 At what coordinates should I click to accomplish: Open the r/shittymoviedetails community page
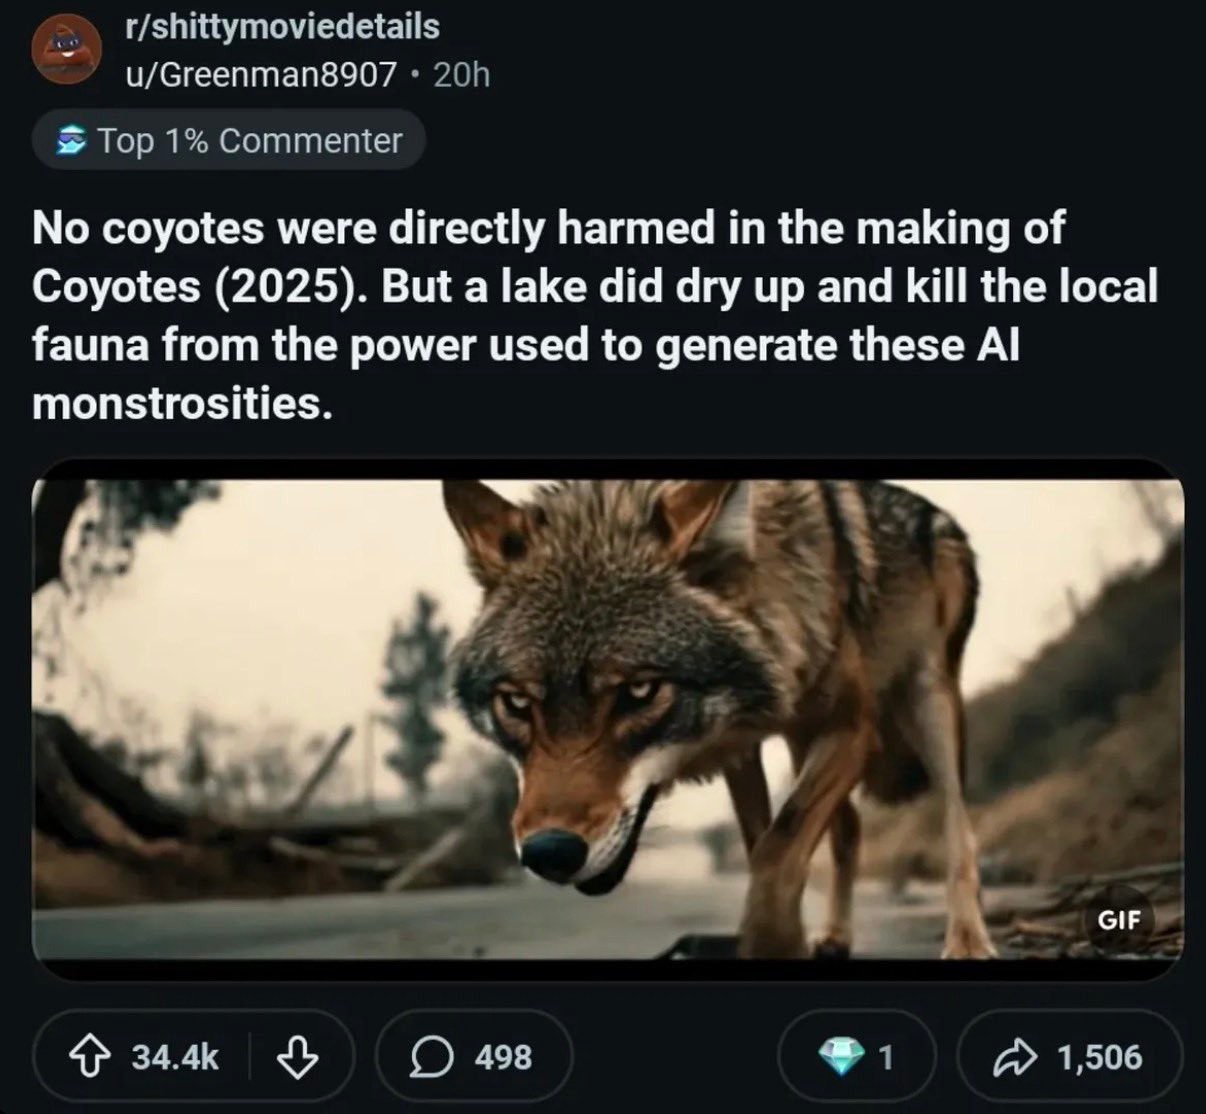point(282,27)
